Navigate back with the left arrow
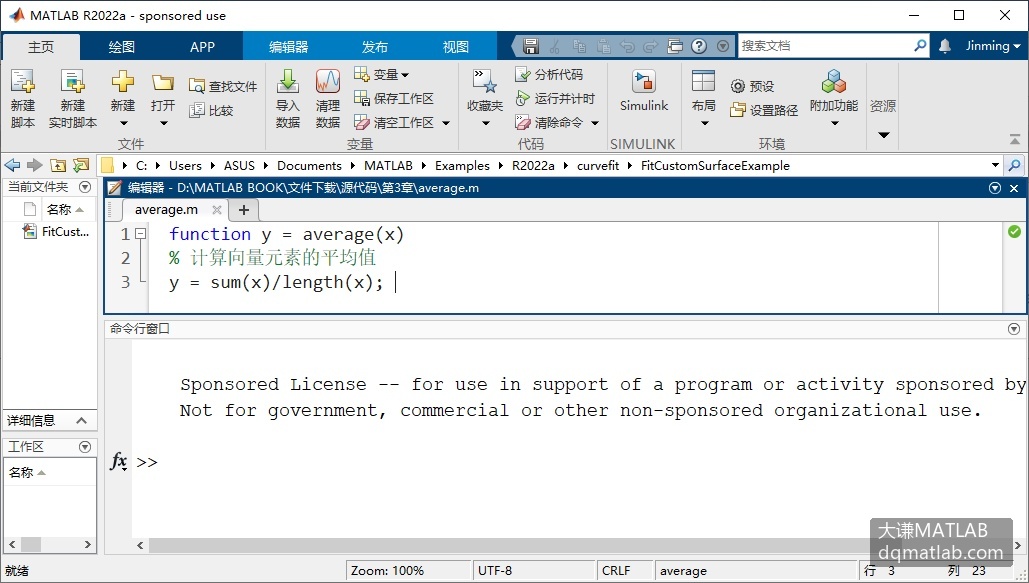1029x583 pixels. pos(12,165)
